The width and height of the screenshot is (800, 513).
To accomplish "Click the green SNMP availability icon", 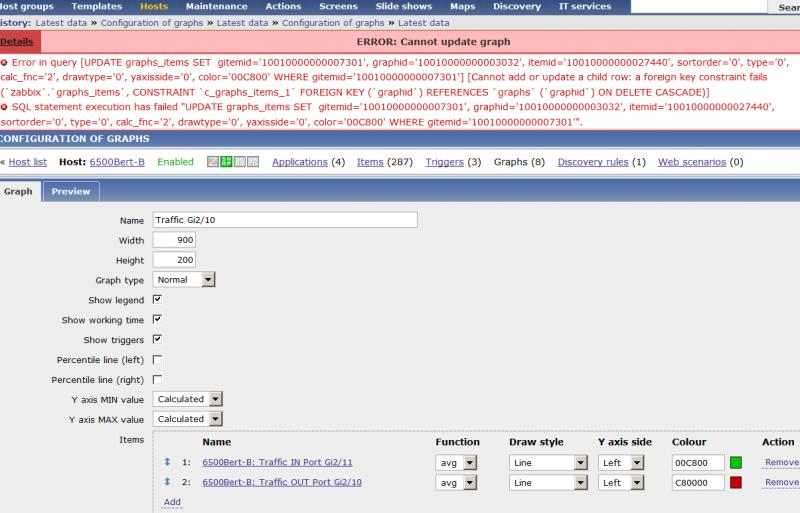I will (x=226, y=162).
